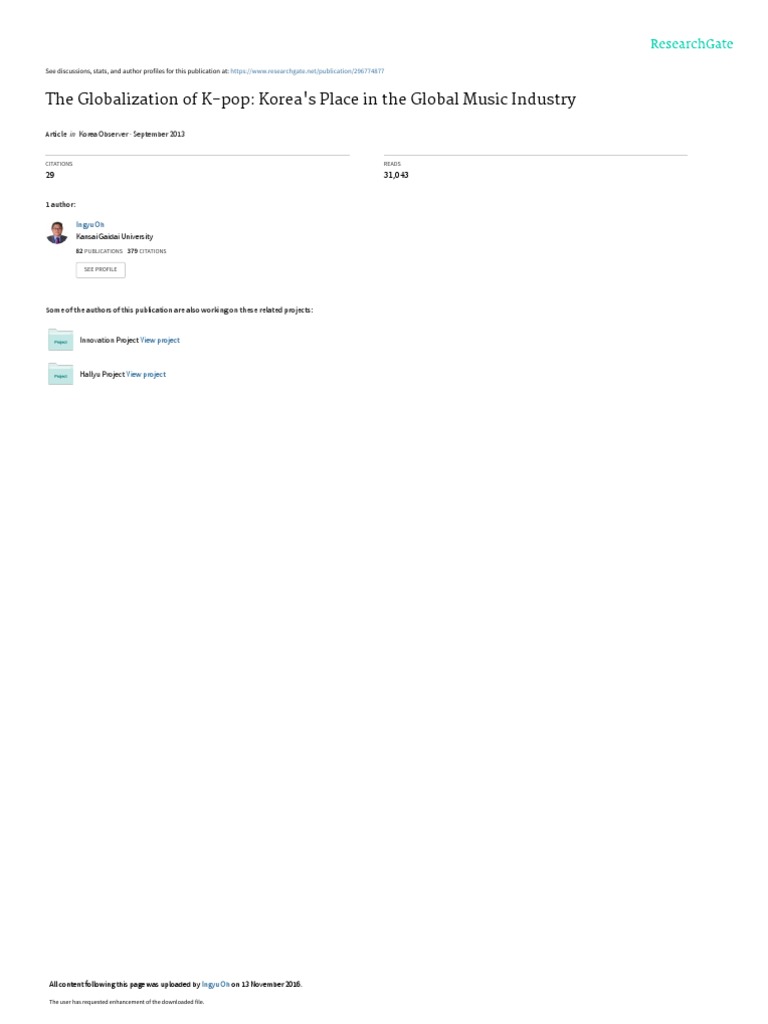Click the 82 publications stat

tap(99, 251)
